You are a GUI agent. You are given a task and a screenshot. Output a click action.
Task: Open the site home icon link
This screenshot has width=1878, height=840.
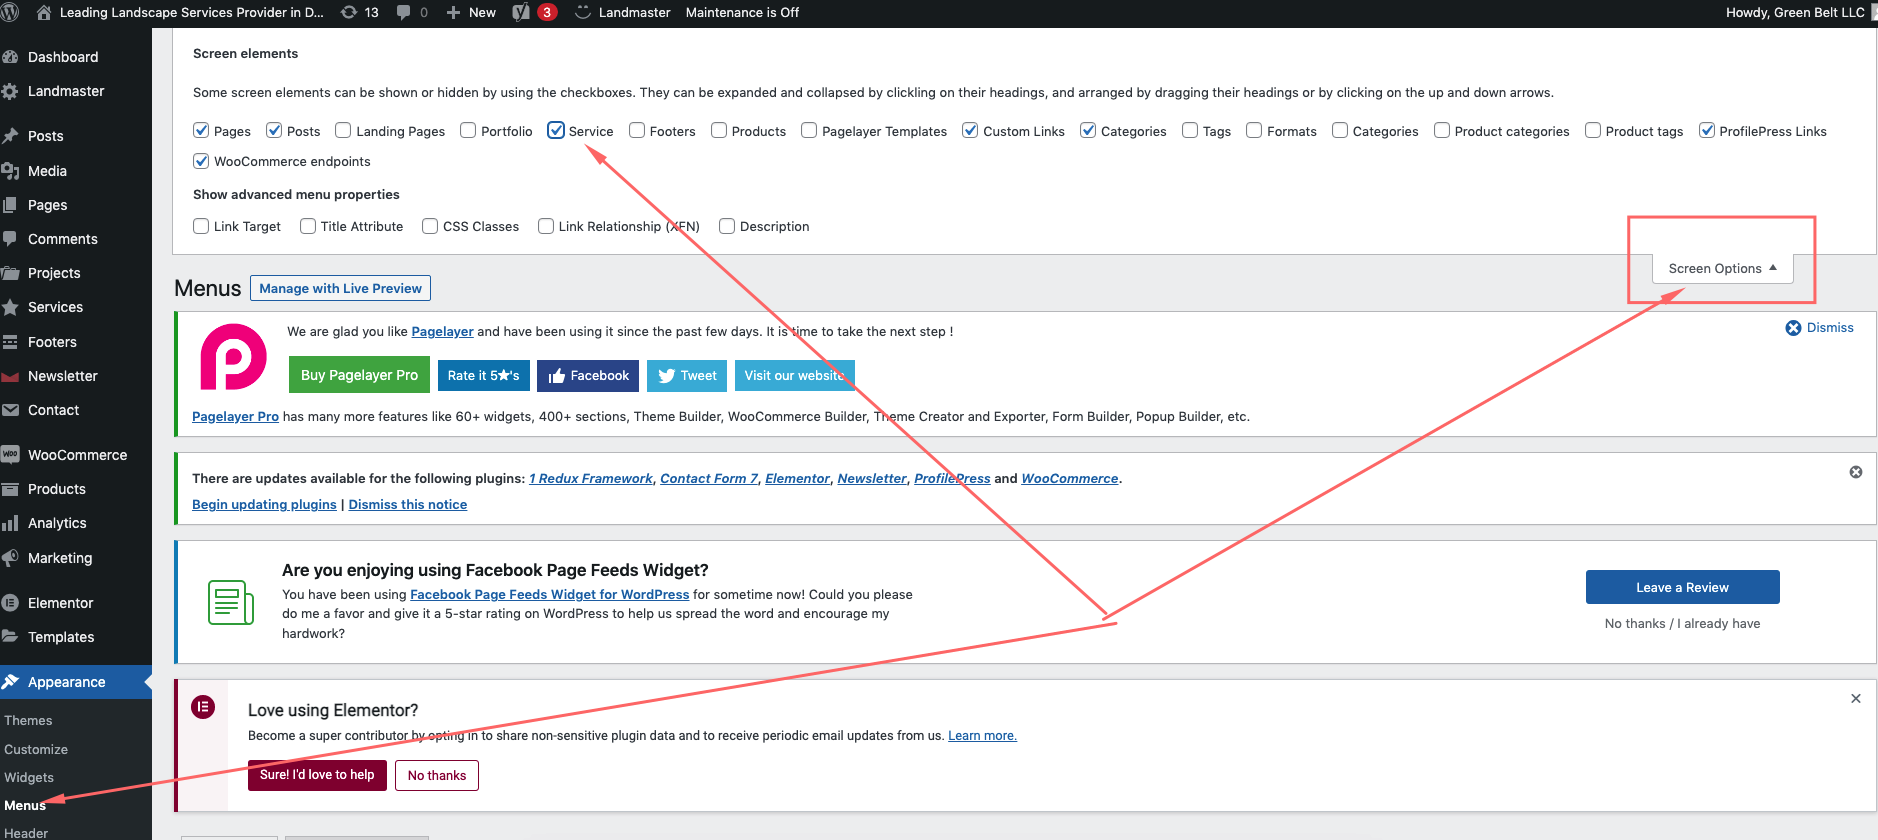[x=44, y=12]
